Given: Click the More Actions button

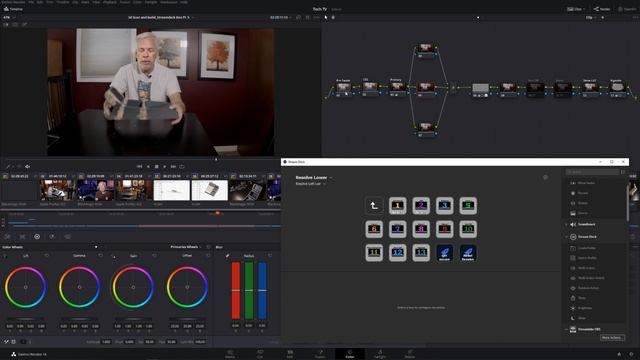Looking at the screenshot, I should (612, 338).
